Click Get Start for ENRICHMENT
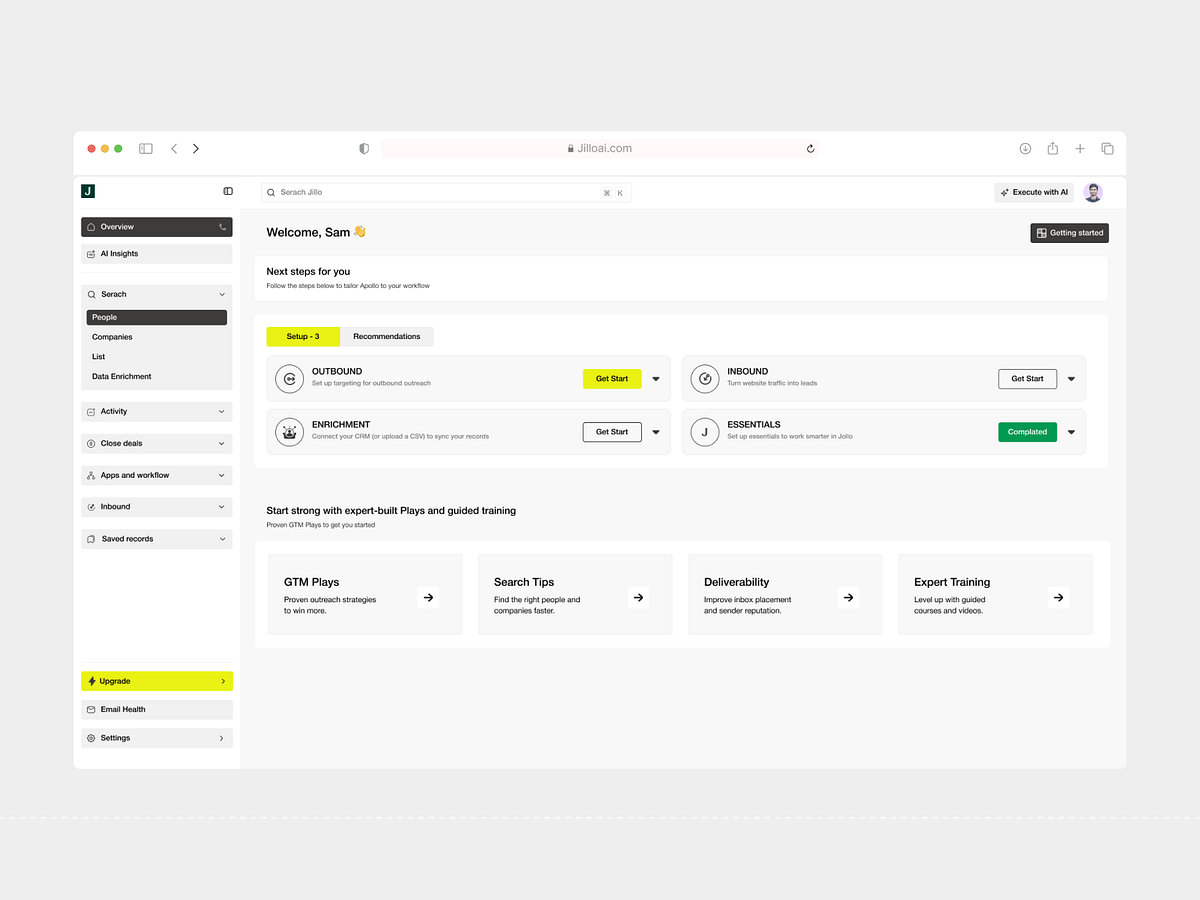The image size is (1200, 900). coord(612,432)
